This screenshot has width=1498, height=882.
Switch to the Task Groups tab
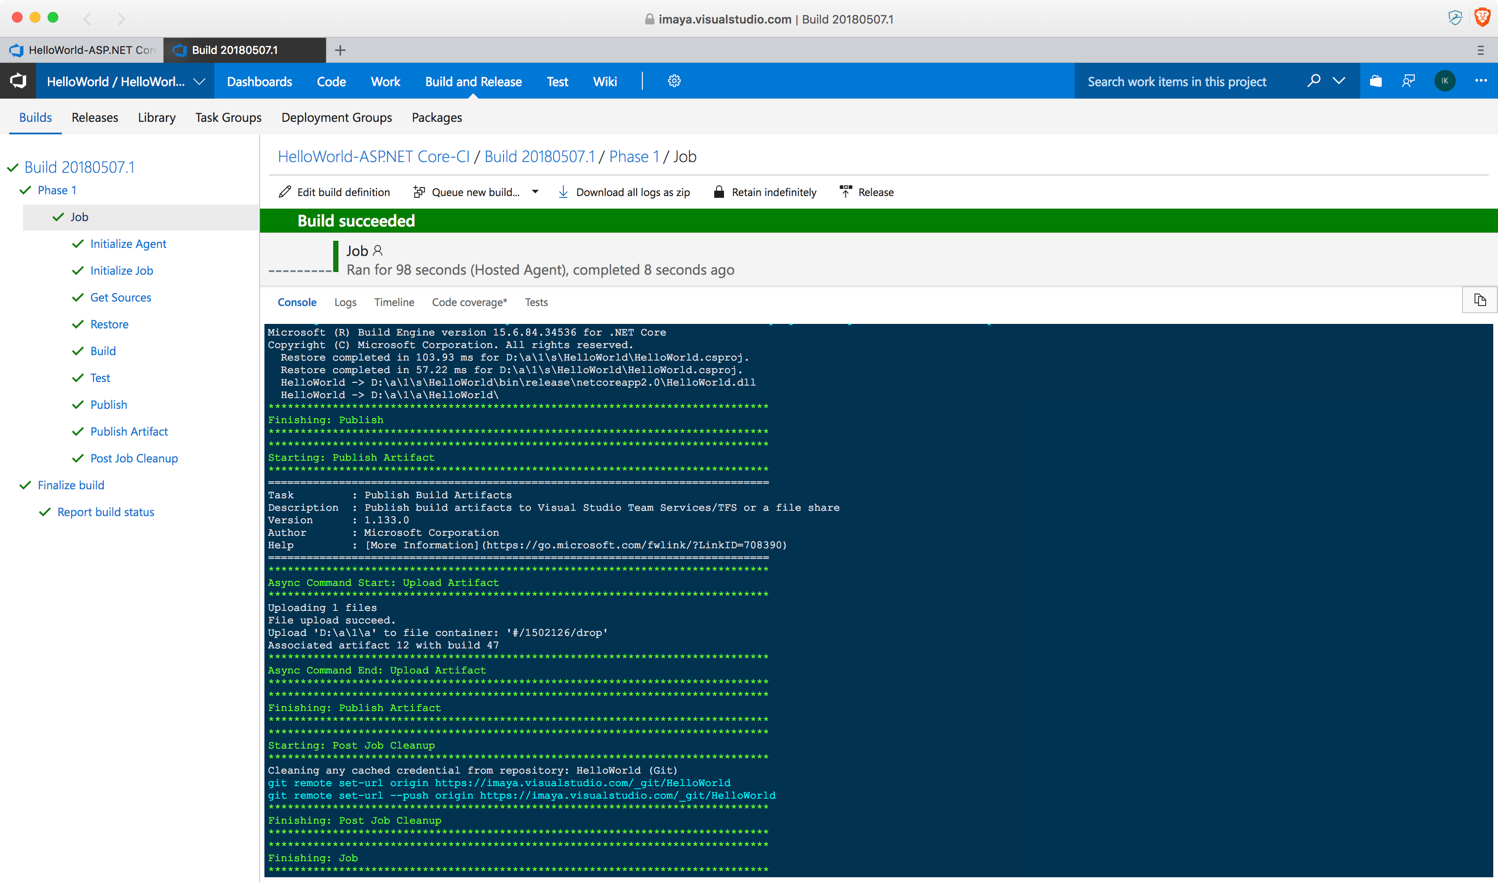(228, 117)
